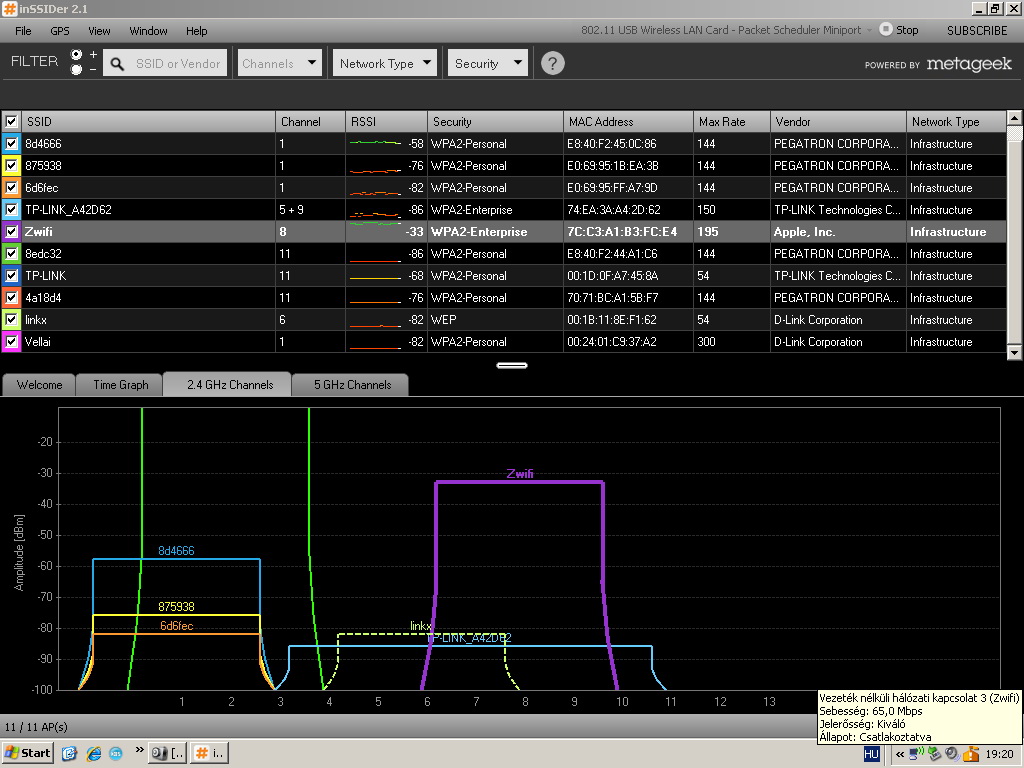
Task: Uncheck the 875938 network checkbox
Action: click(11, 165)
